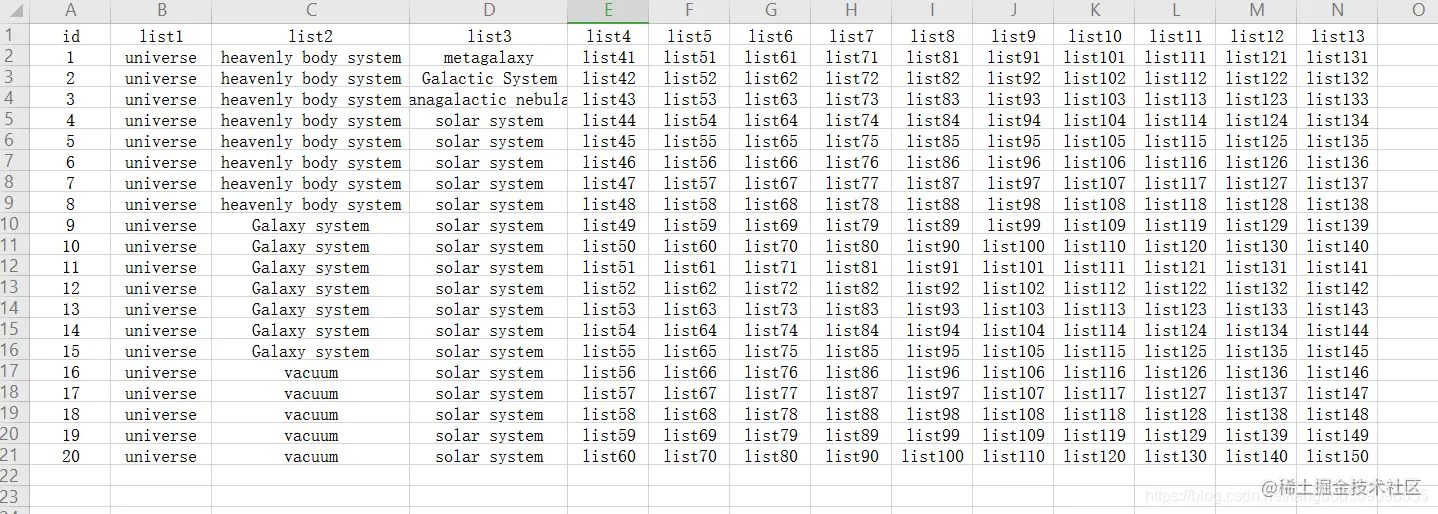Select cell 'list100' in column J
This screenshot has height=514, width=1438.
(x=1013, y=246)
